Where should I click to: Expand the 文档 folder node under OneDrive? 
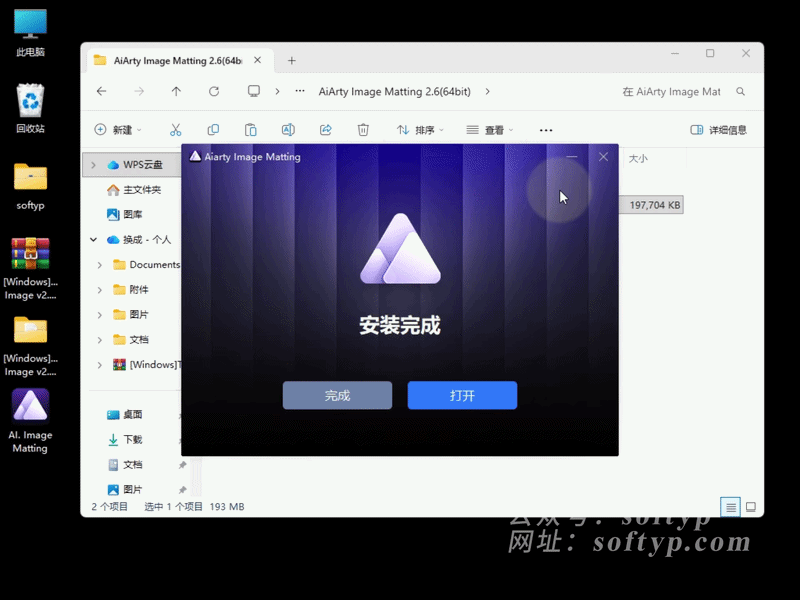tap(99, 340)
